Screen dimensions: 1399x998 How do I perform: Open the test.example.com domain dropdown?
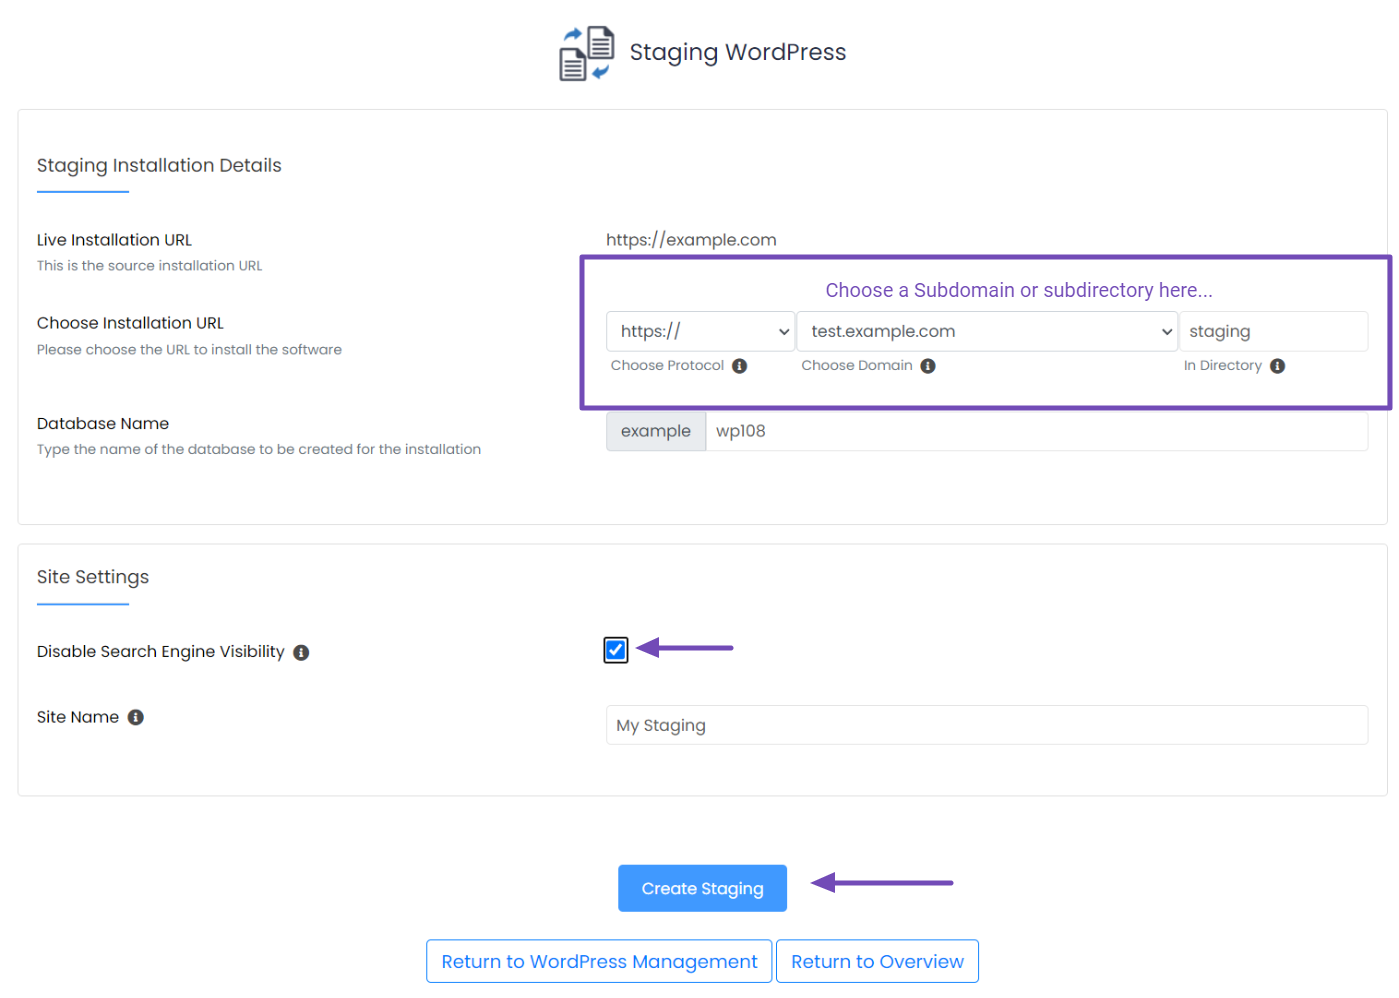click(x=987, y=331)
